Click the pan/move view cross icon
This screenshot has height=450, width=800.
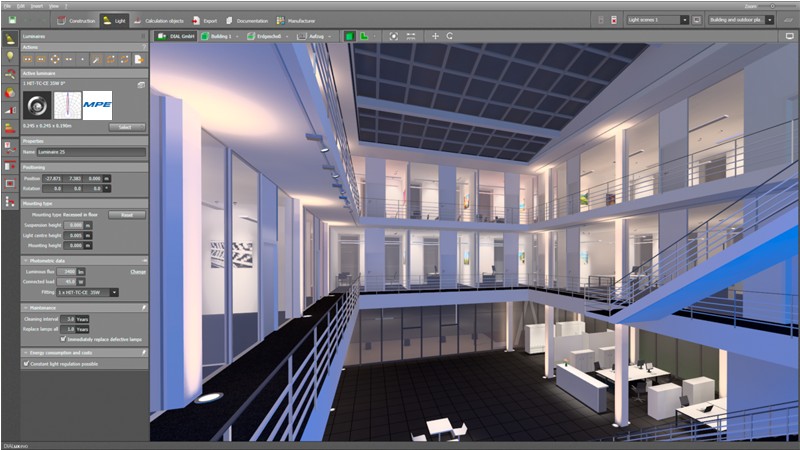click(x=435, y=36)
